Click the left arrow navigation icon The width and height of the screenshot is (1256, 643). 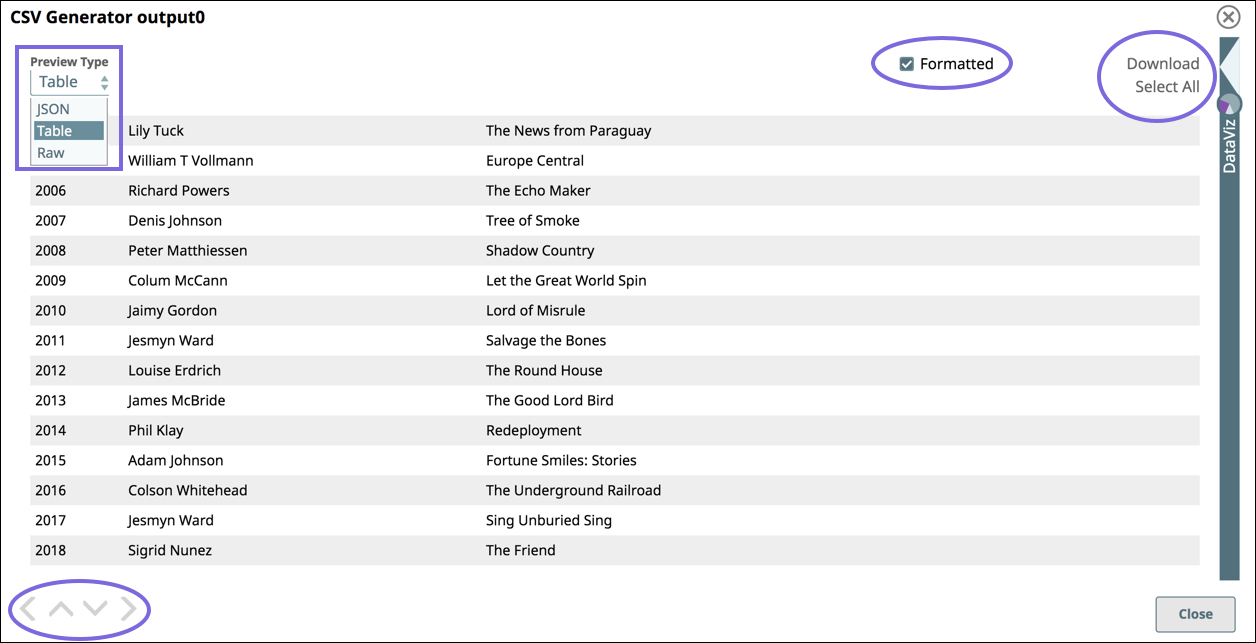(29, 608)
